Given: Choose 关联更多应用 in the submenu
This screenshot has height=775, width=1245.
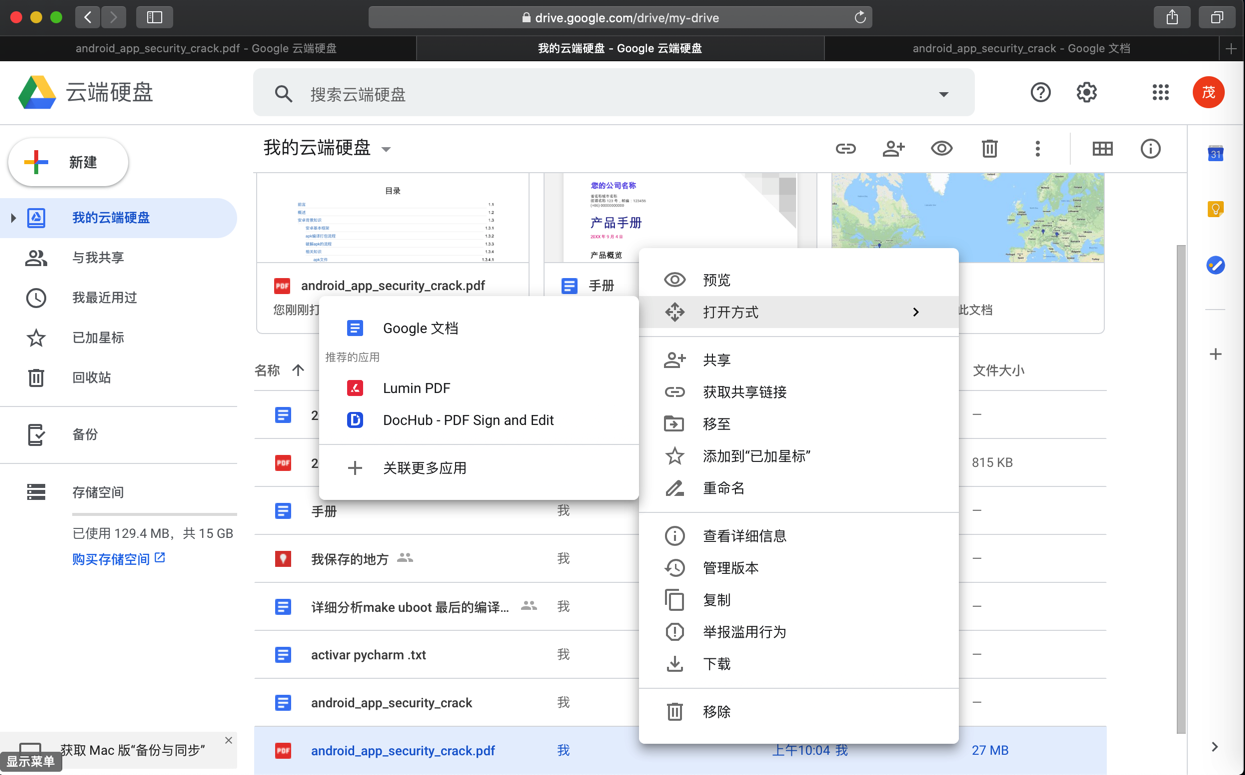Looking at the screenshot, I should (478, 468).
